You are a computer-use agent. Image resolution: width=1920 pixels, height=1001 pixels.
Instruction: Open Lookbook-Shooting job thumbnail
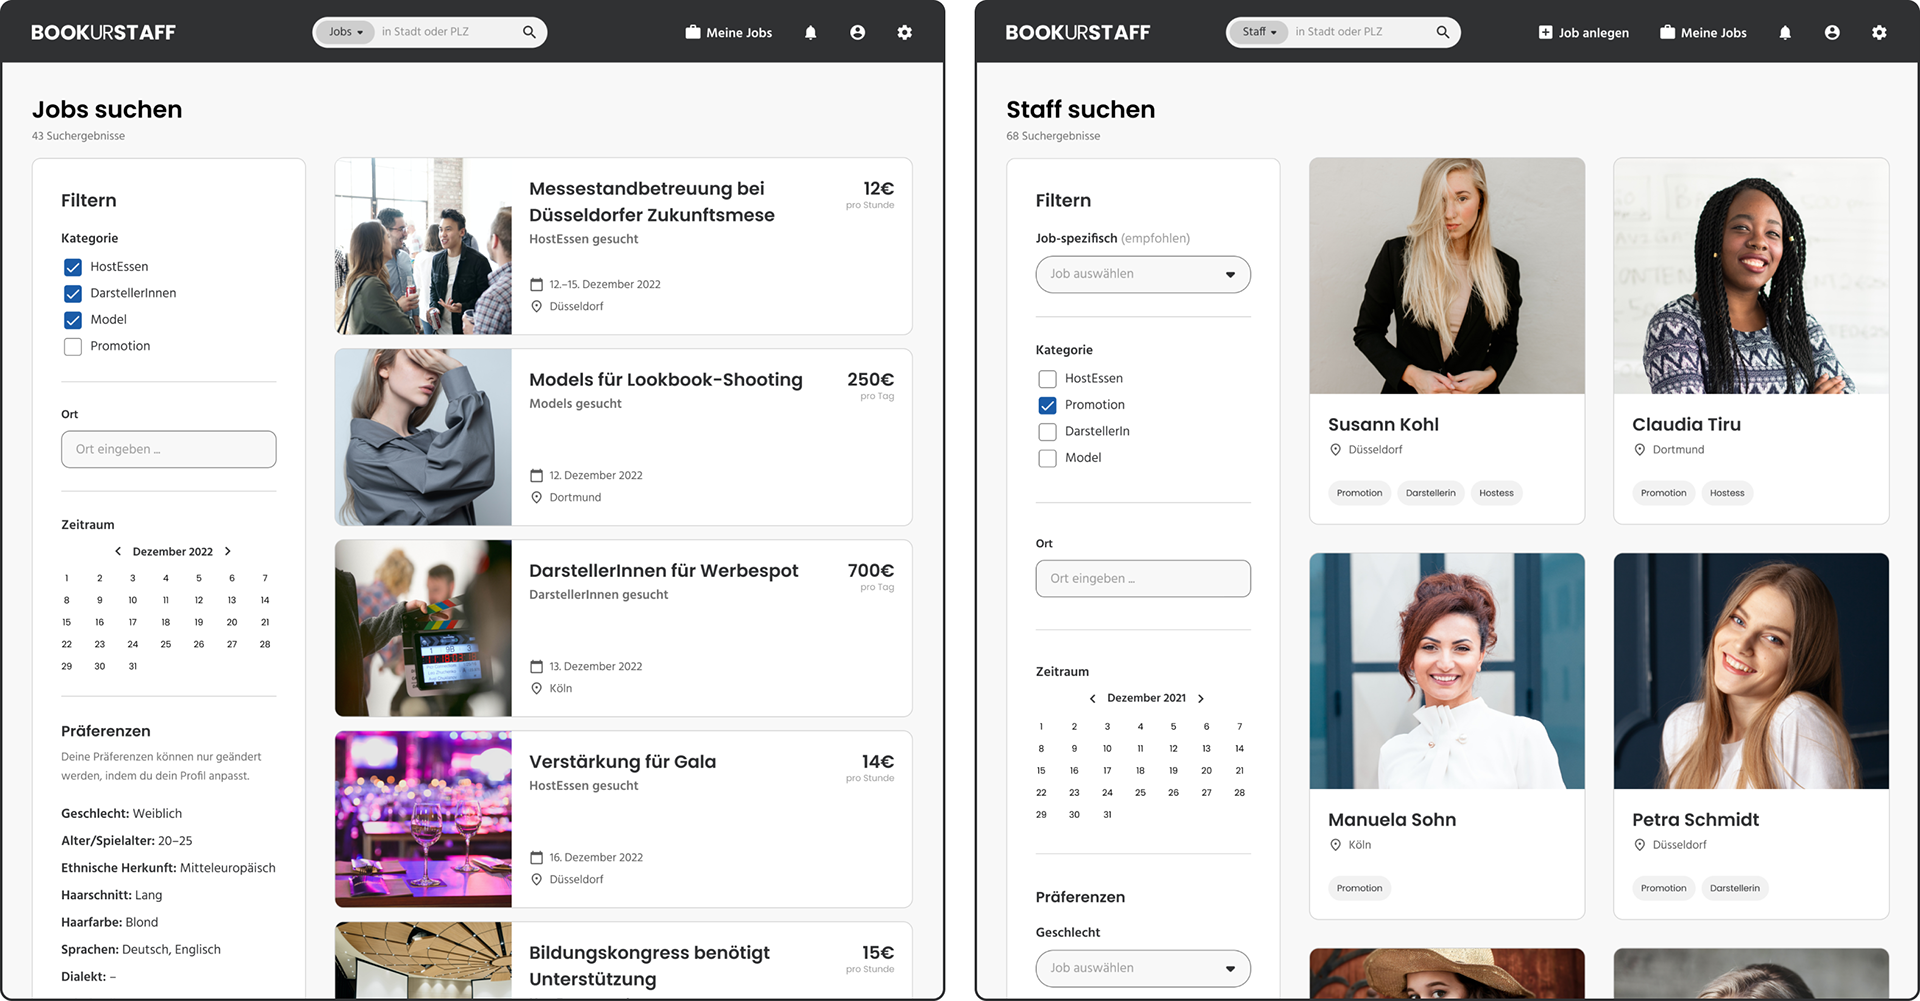pos(423,437)
